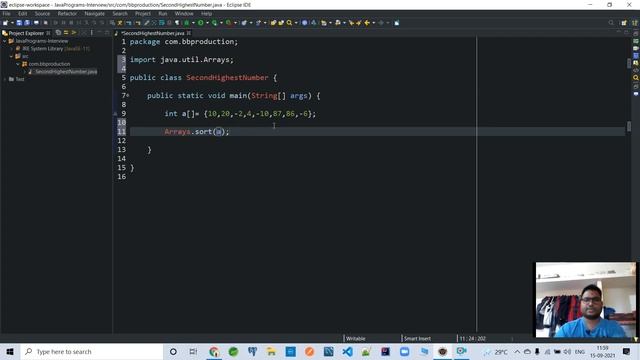Open the Edit menu

[x=22, y=13]
